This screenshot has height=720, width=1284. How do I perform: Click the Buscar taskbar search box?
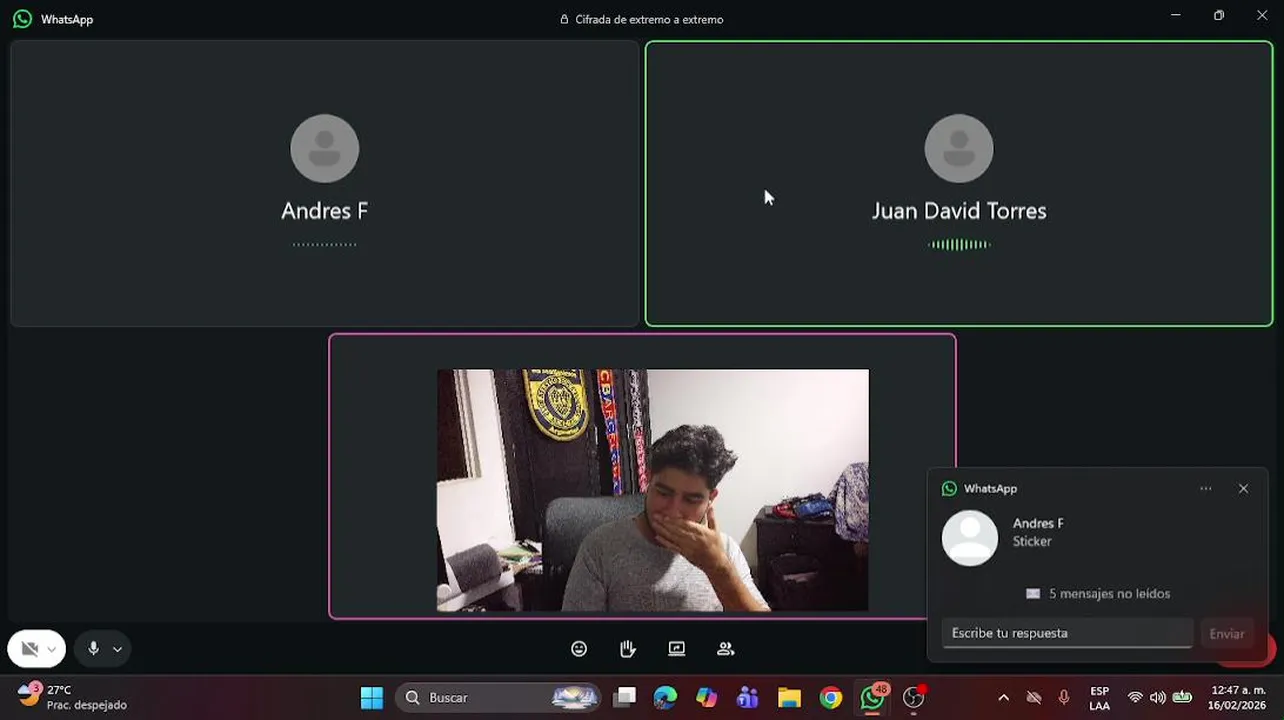coord(500,698)
